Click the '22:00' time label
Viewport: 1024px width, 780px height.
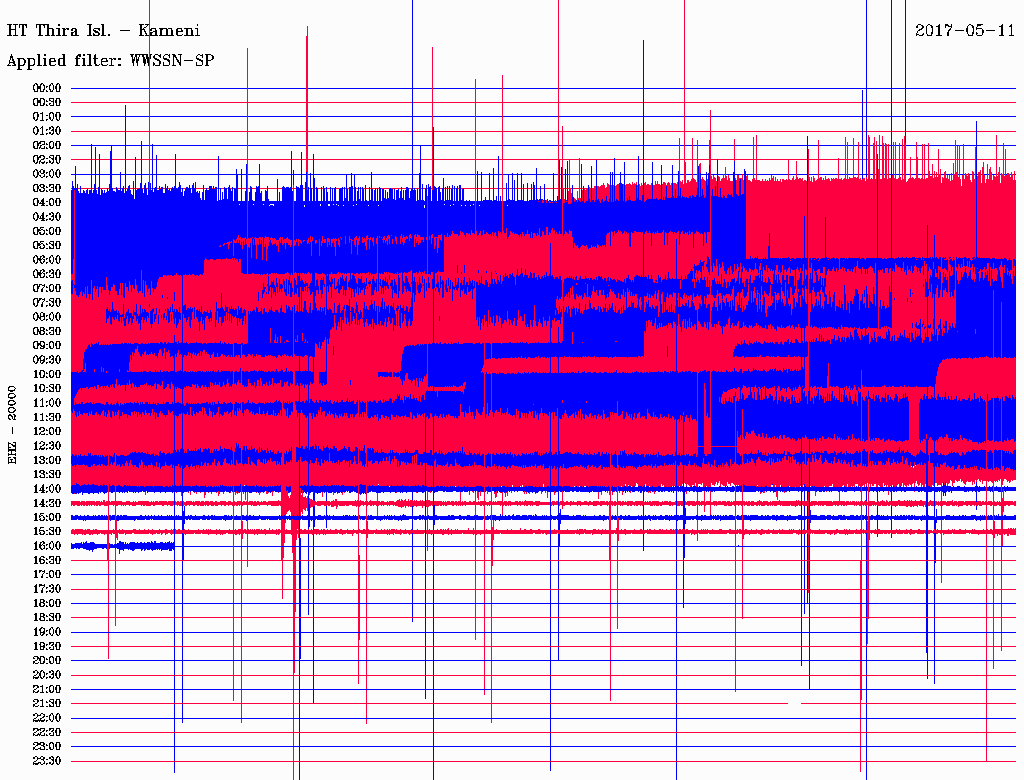[47, 718]
